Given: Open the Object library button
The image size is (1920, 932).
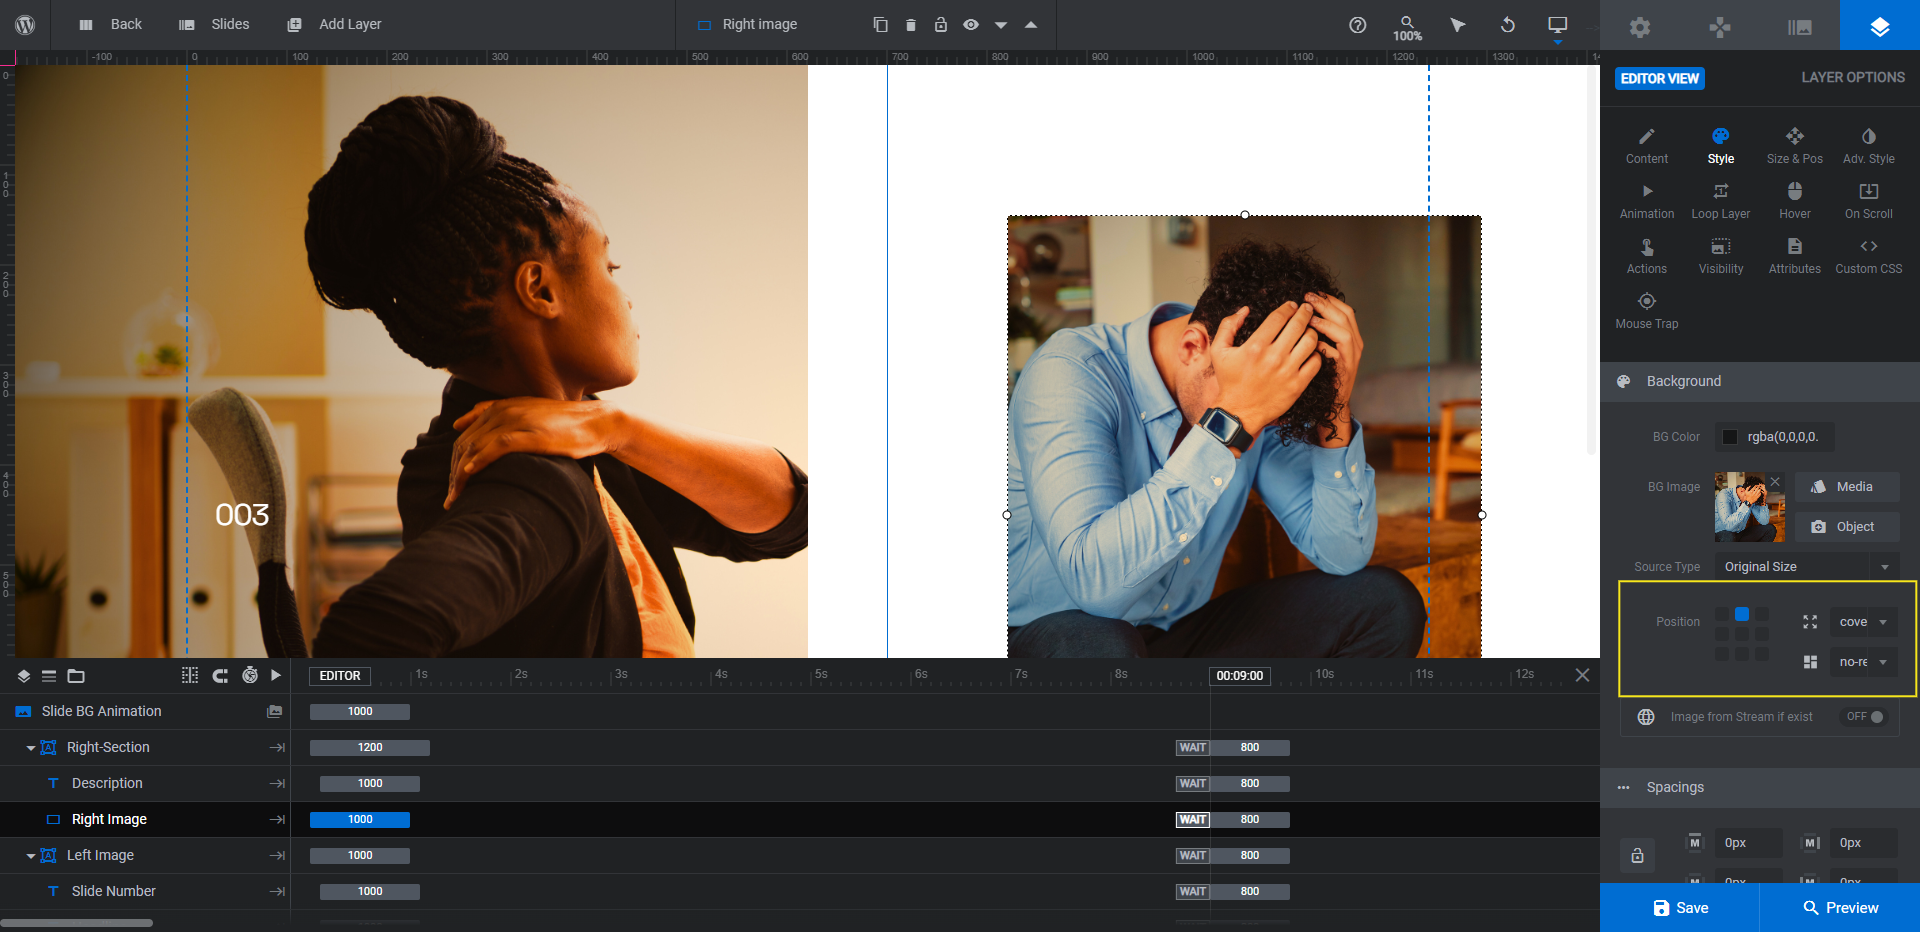Looking at the screenshot, I should pos(1847,527).
